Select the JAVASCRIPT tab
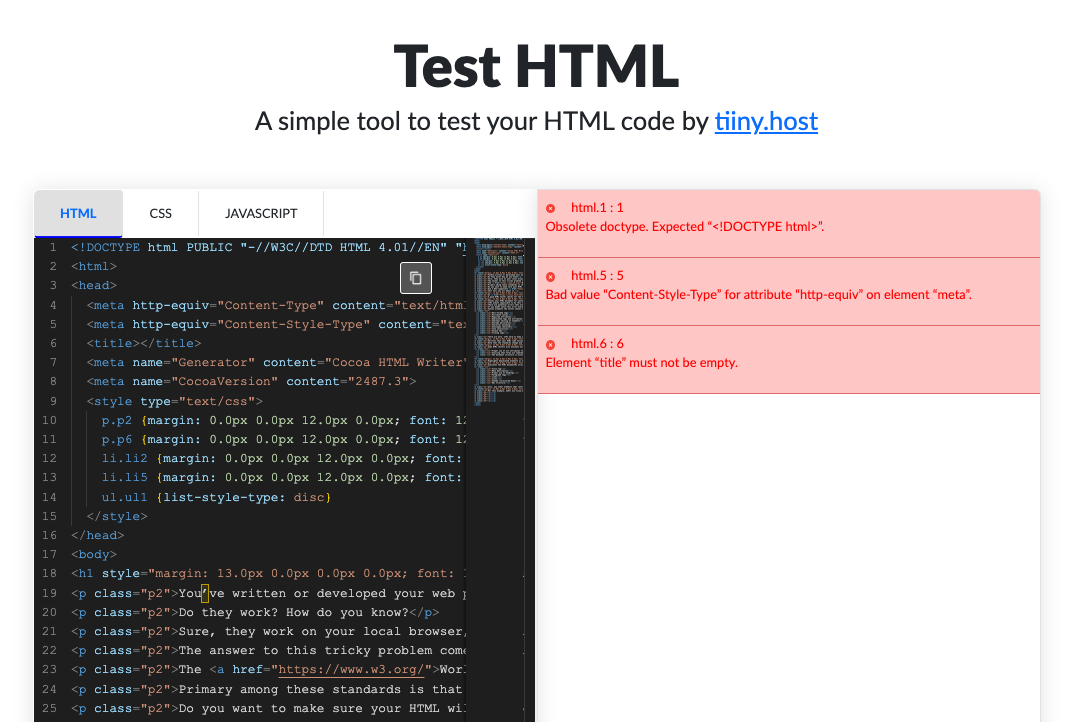This screenshot has width=1070, height=722. (x=261, y=214)
